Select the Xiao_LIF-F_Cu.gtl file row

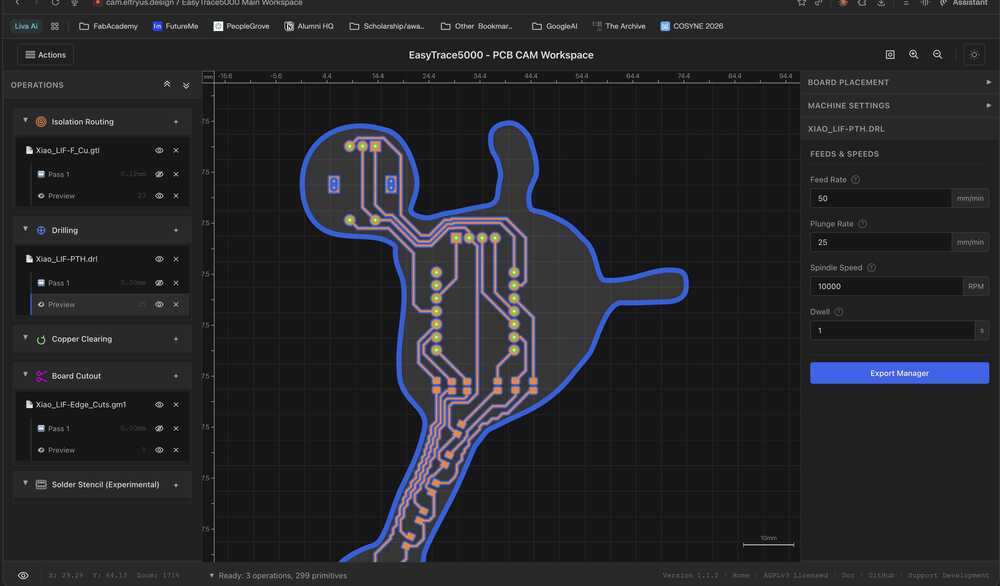tap(102, 150)
